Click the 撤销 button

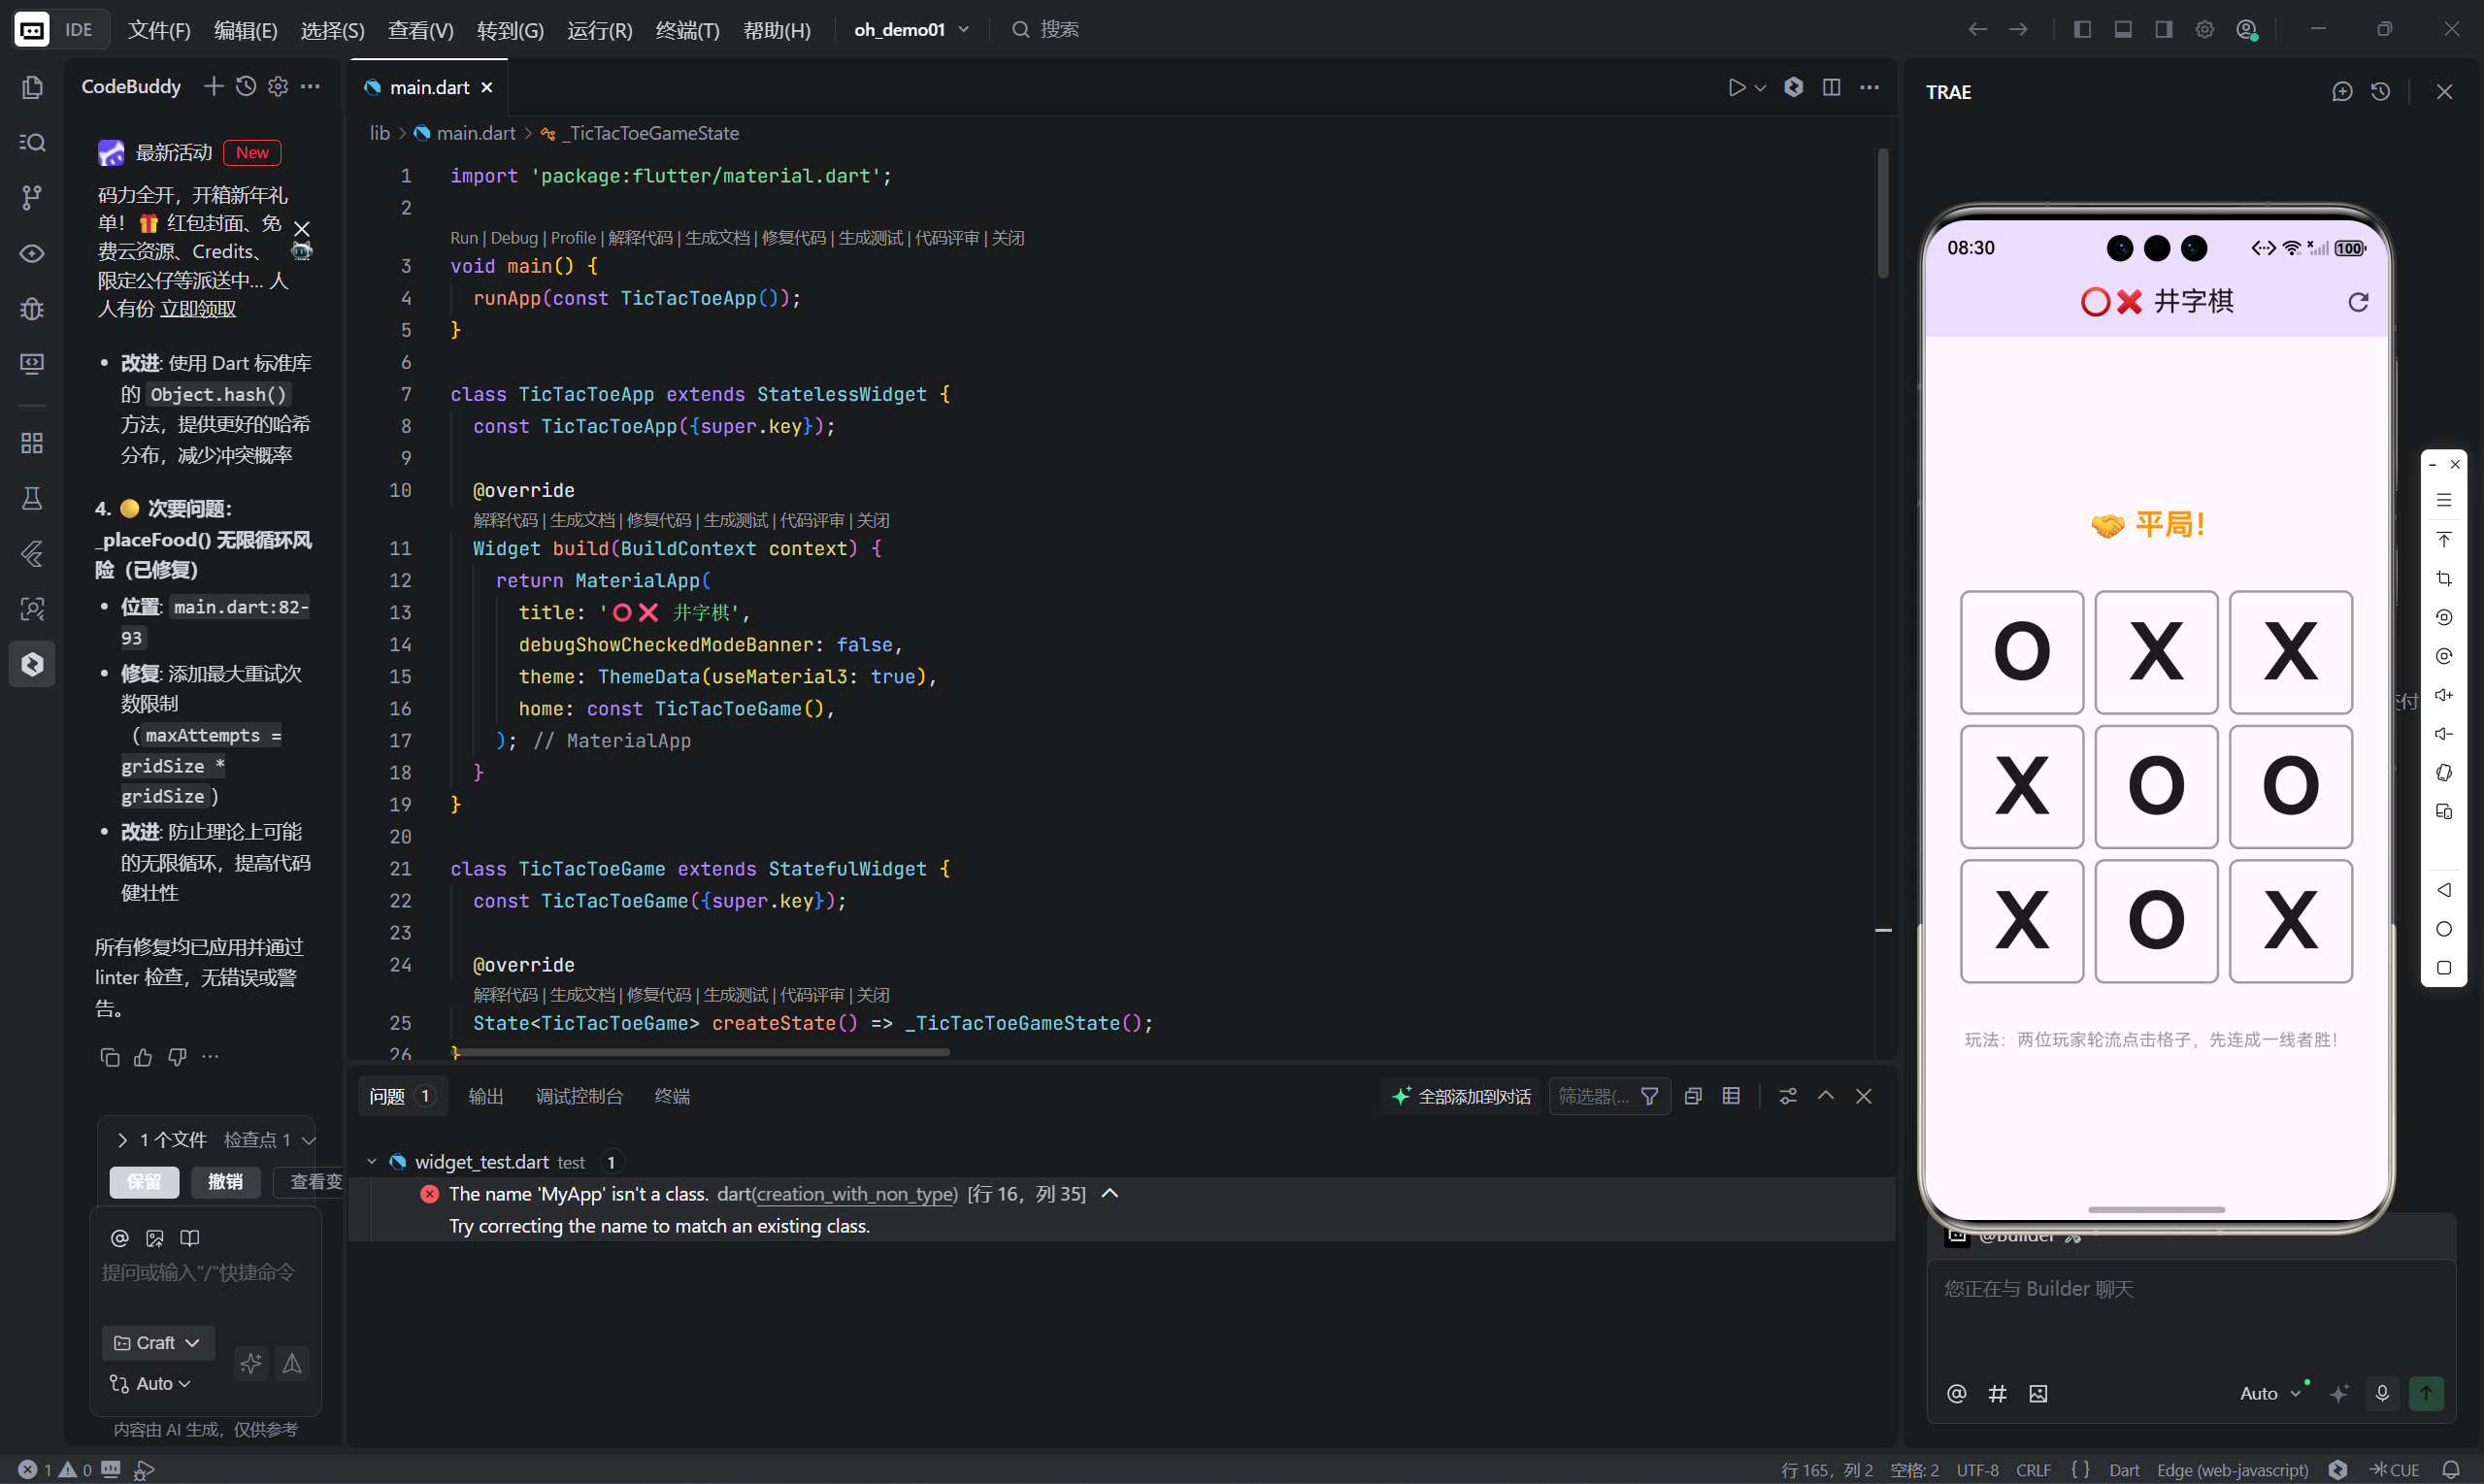click(225, 1181)
